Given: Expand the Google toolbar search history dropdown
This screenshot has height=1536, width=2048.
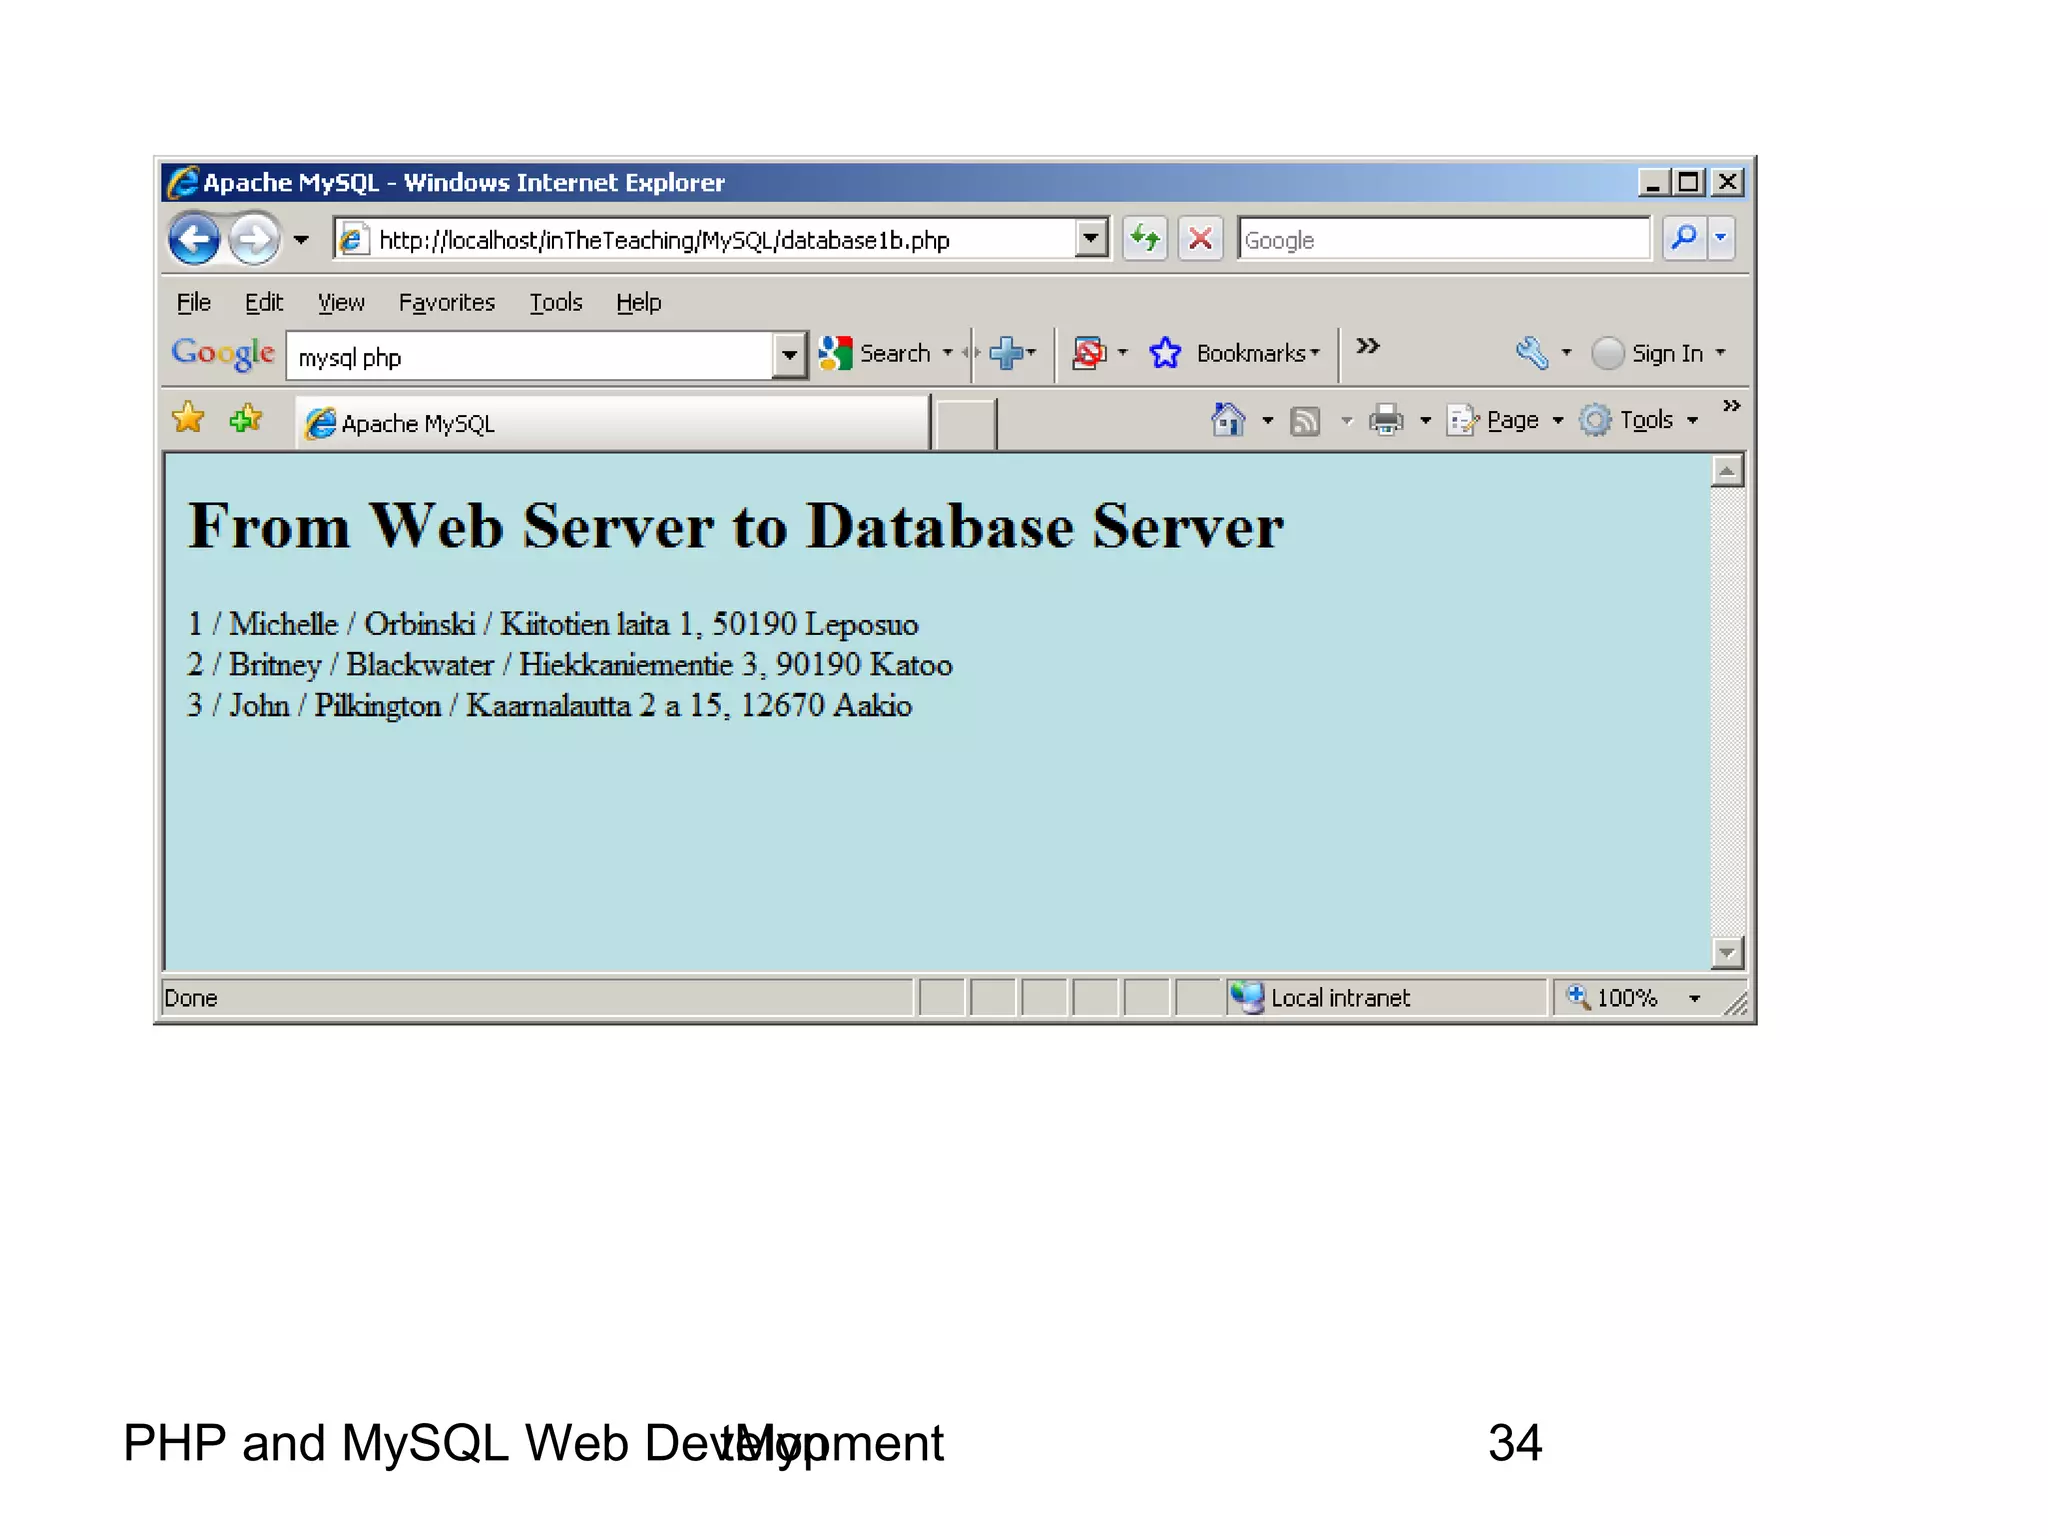Looking at the screenshot, I should click(x=789, y=356).
